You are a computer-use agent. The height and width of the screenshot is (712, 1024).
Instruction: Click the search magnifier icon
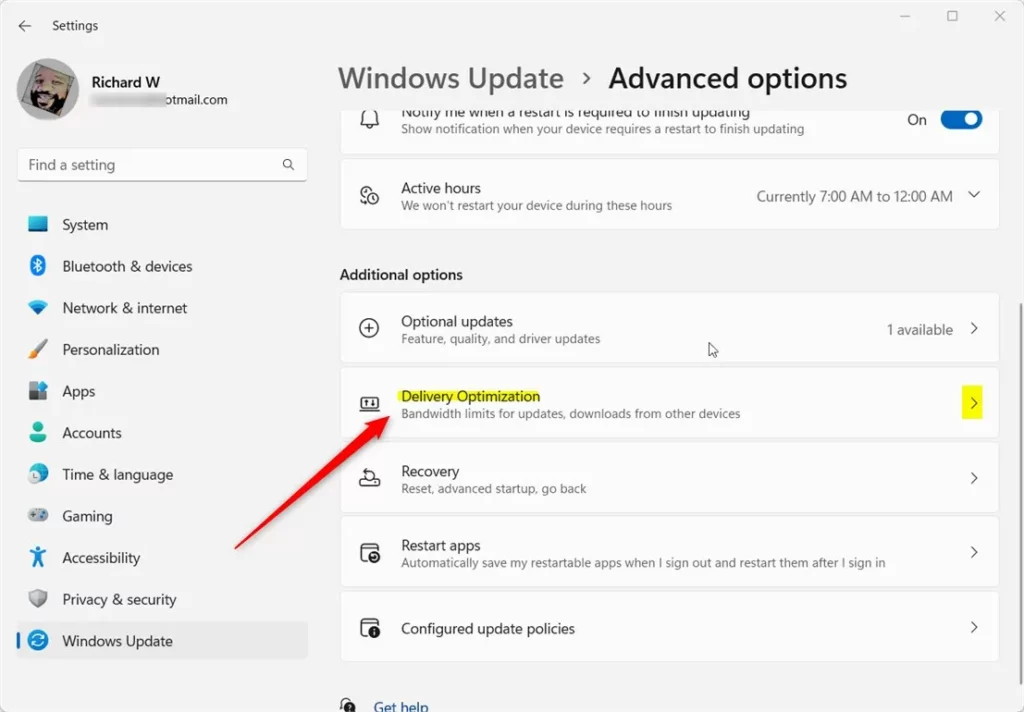click(x=288, y=165)
